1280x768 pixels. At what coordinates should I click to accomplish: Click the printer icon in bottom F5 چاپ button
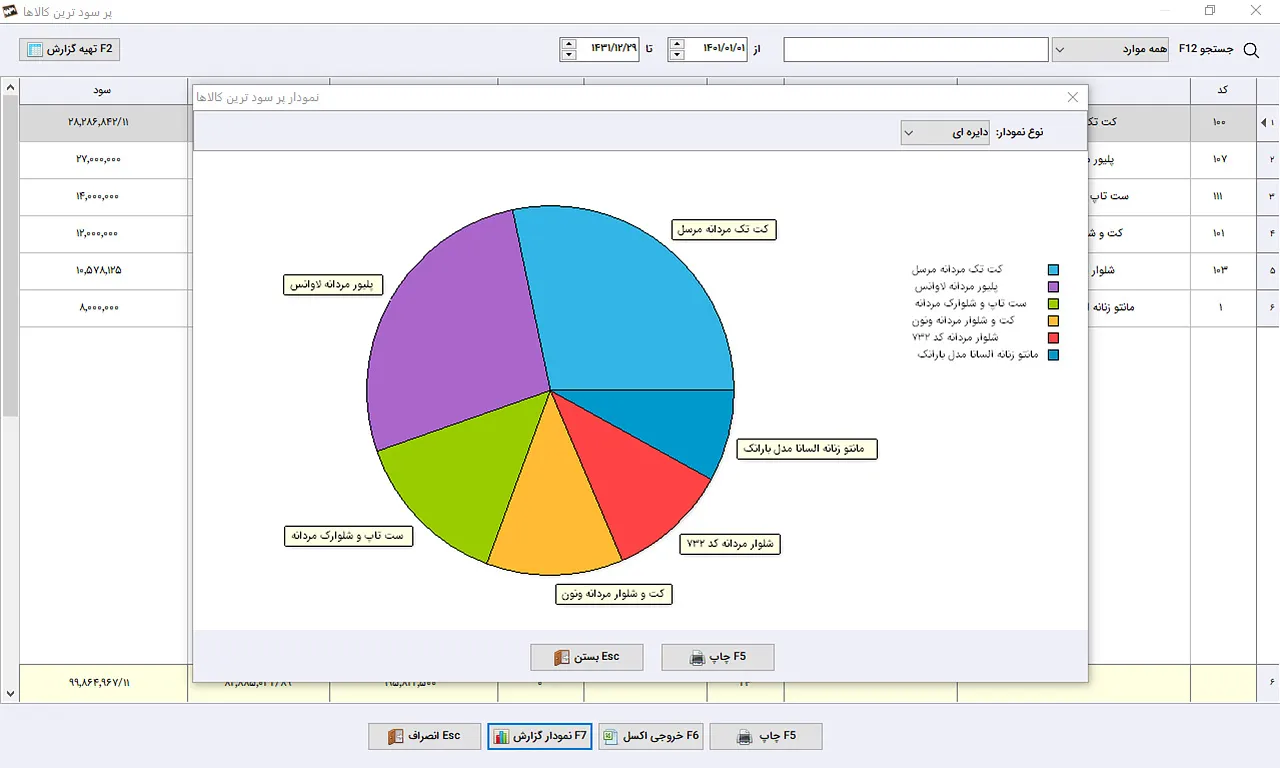click(745, 737)
